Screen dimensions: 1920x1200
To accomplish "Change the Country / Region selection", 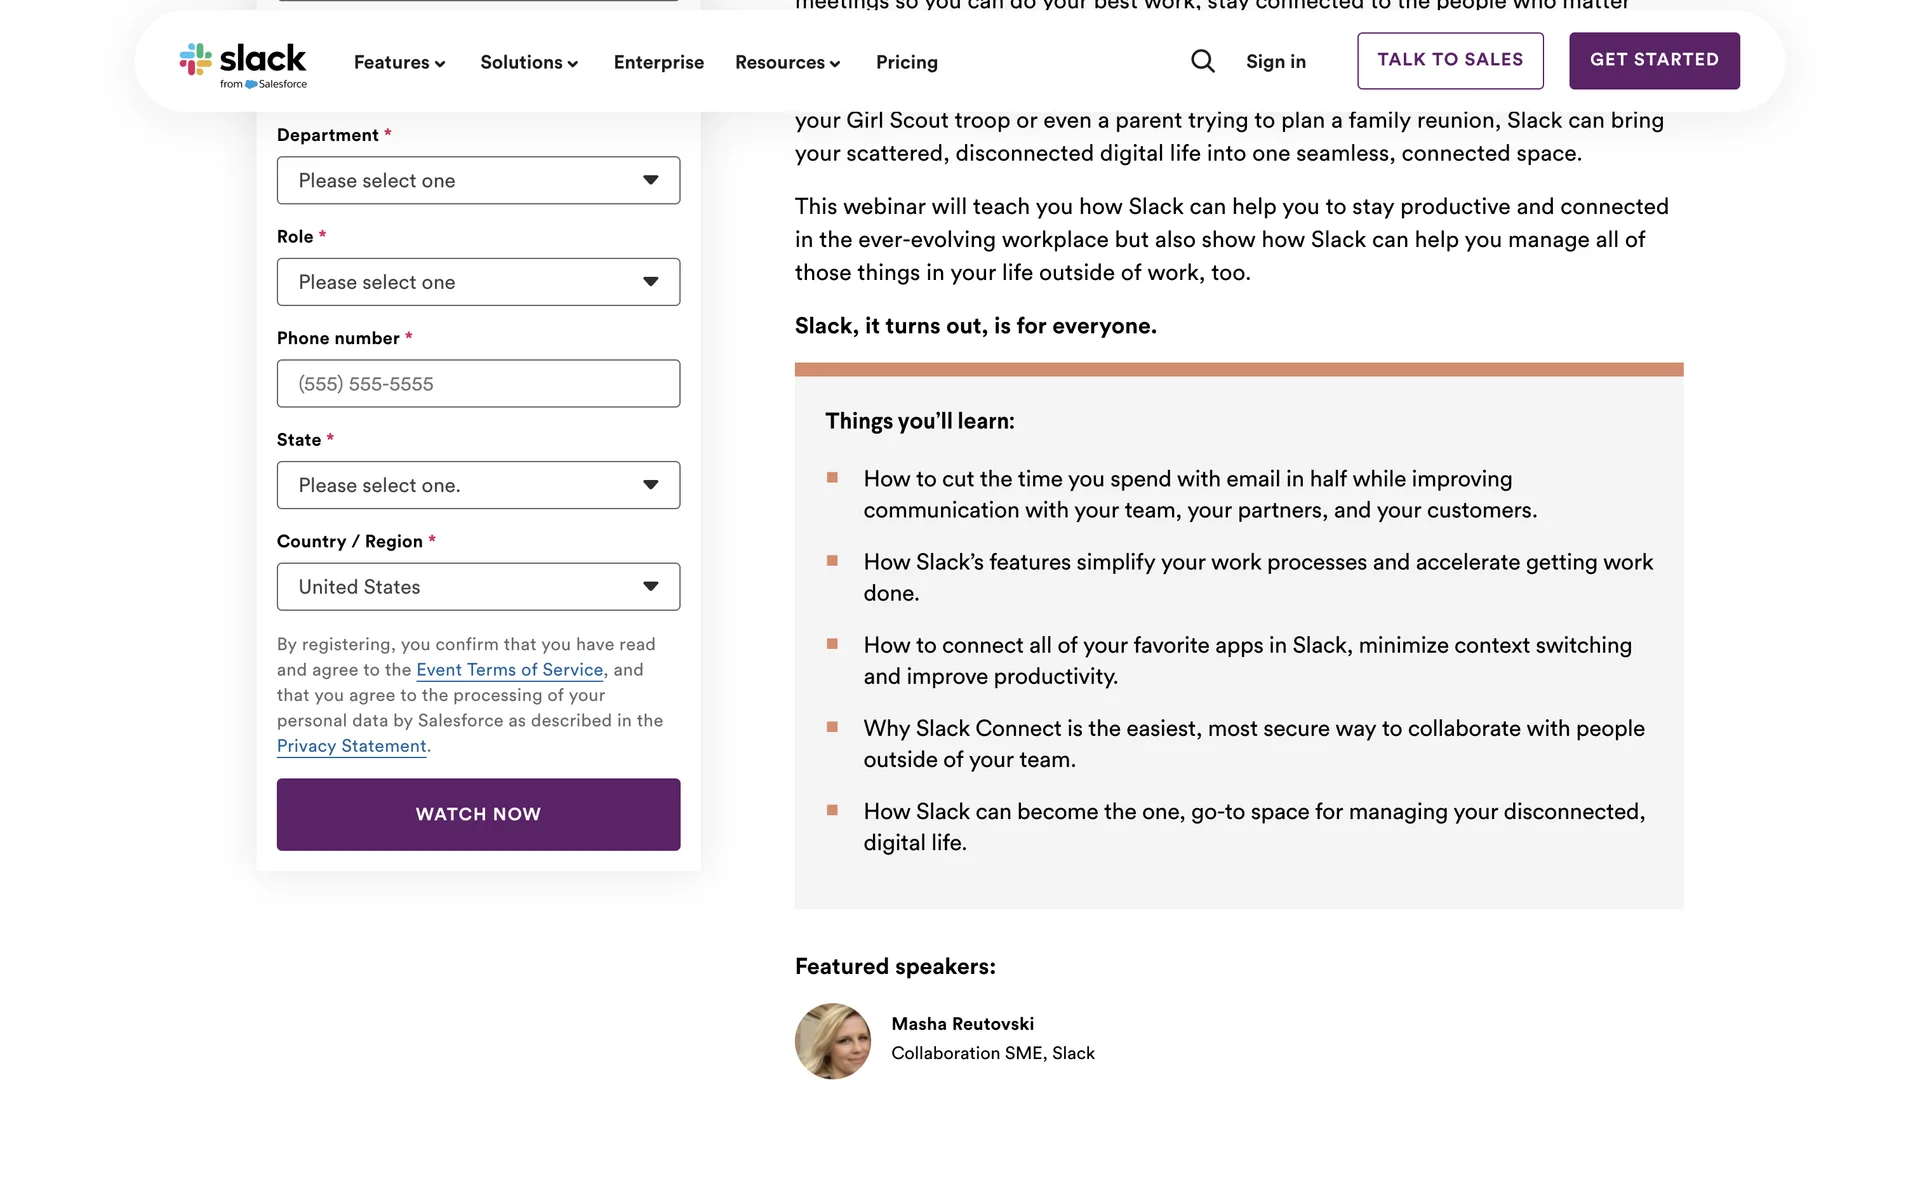I will click(x=478, y=587).
